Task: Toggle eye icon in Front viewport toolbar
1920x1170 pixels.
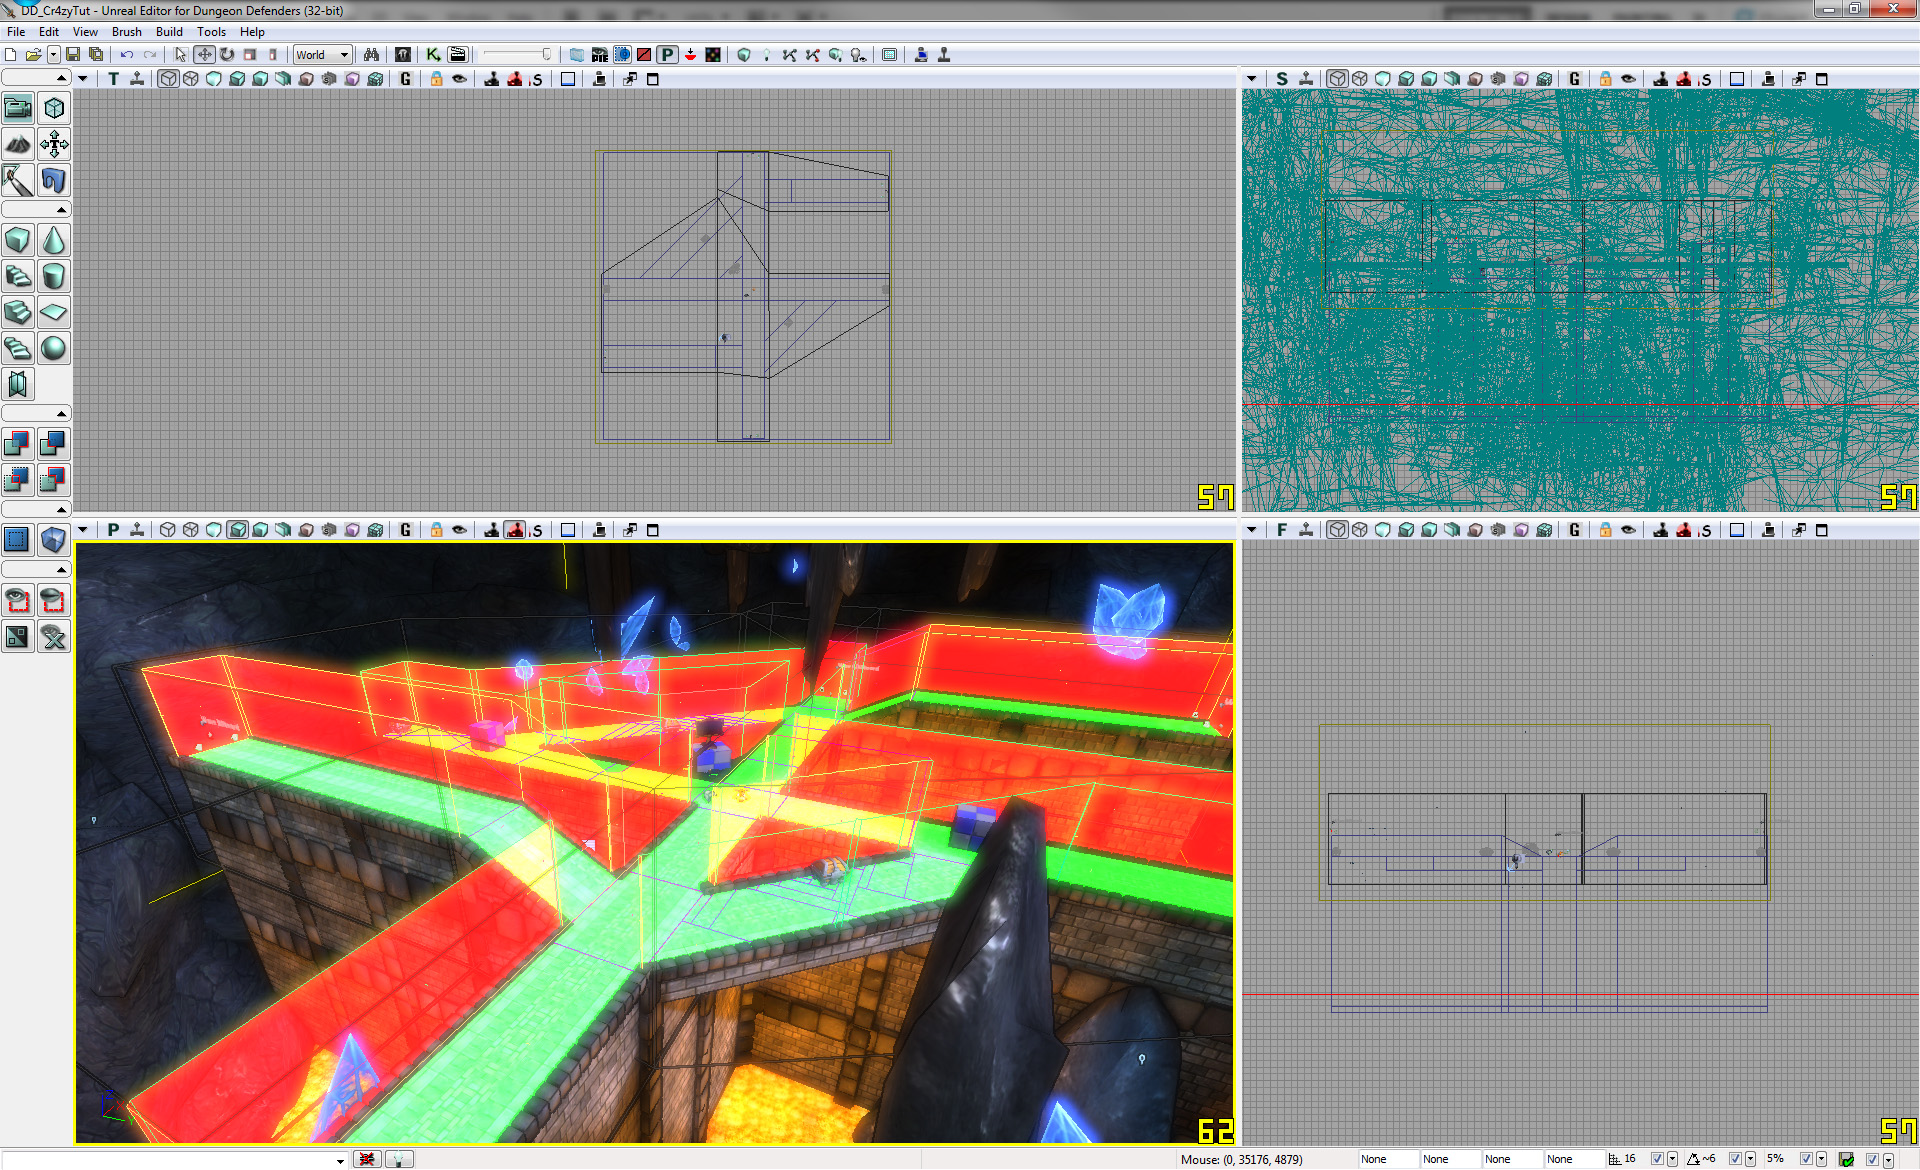Action: click(1629, 530)
